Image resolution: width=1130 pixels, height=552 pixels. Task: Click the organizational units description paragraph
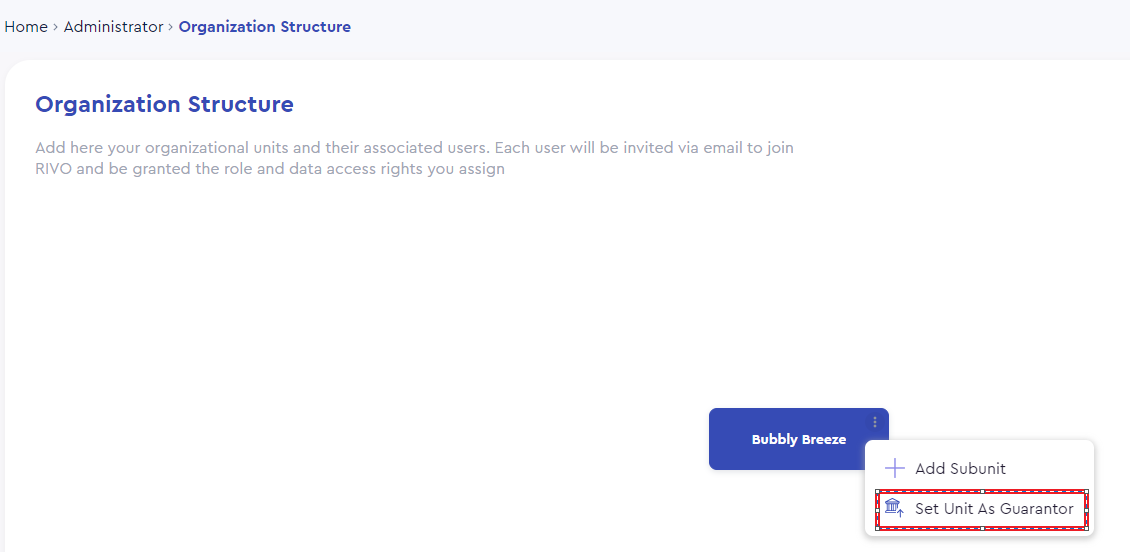tap(414, 159)
